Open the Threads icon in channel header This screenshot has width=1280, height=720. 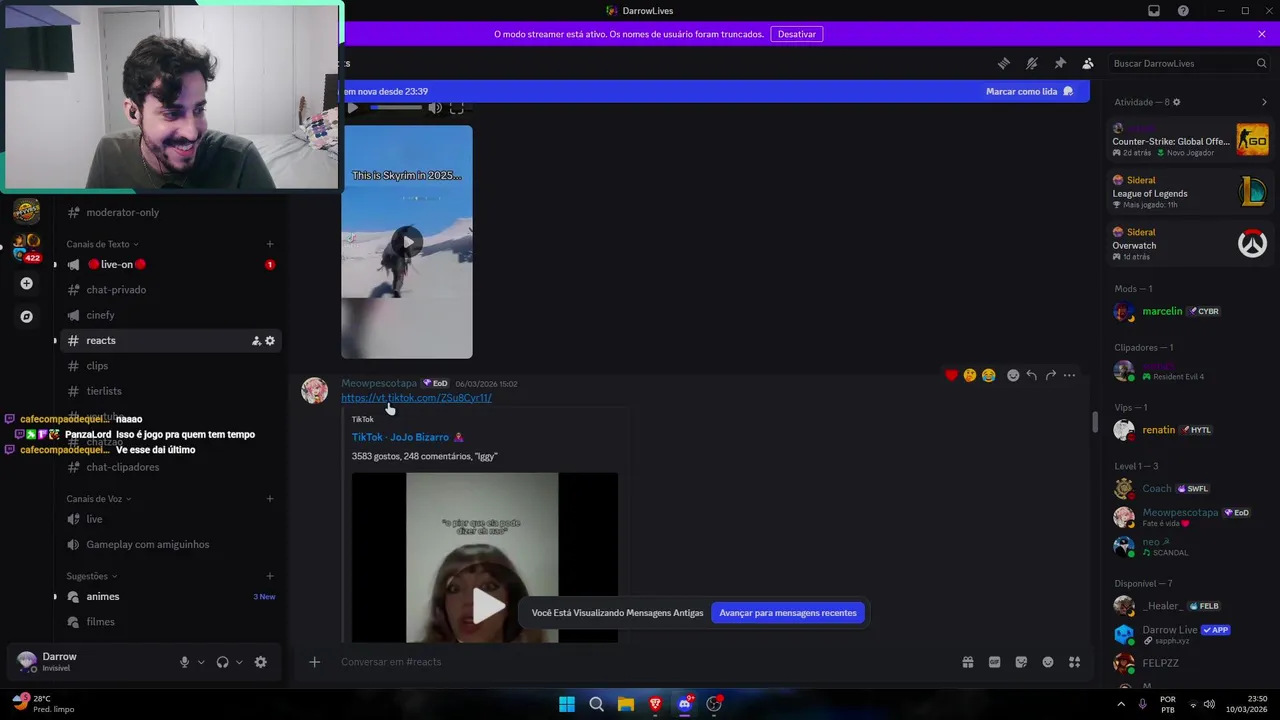pyautogui.click(x=1004, y=63)
